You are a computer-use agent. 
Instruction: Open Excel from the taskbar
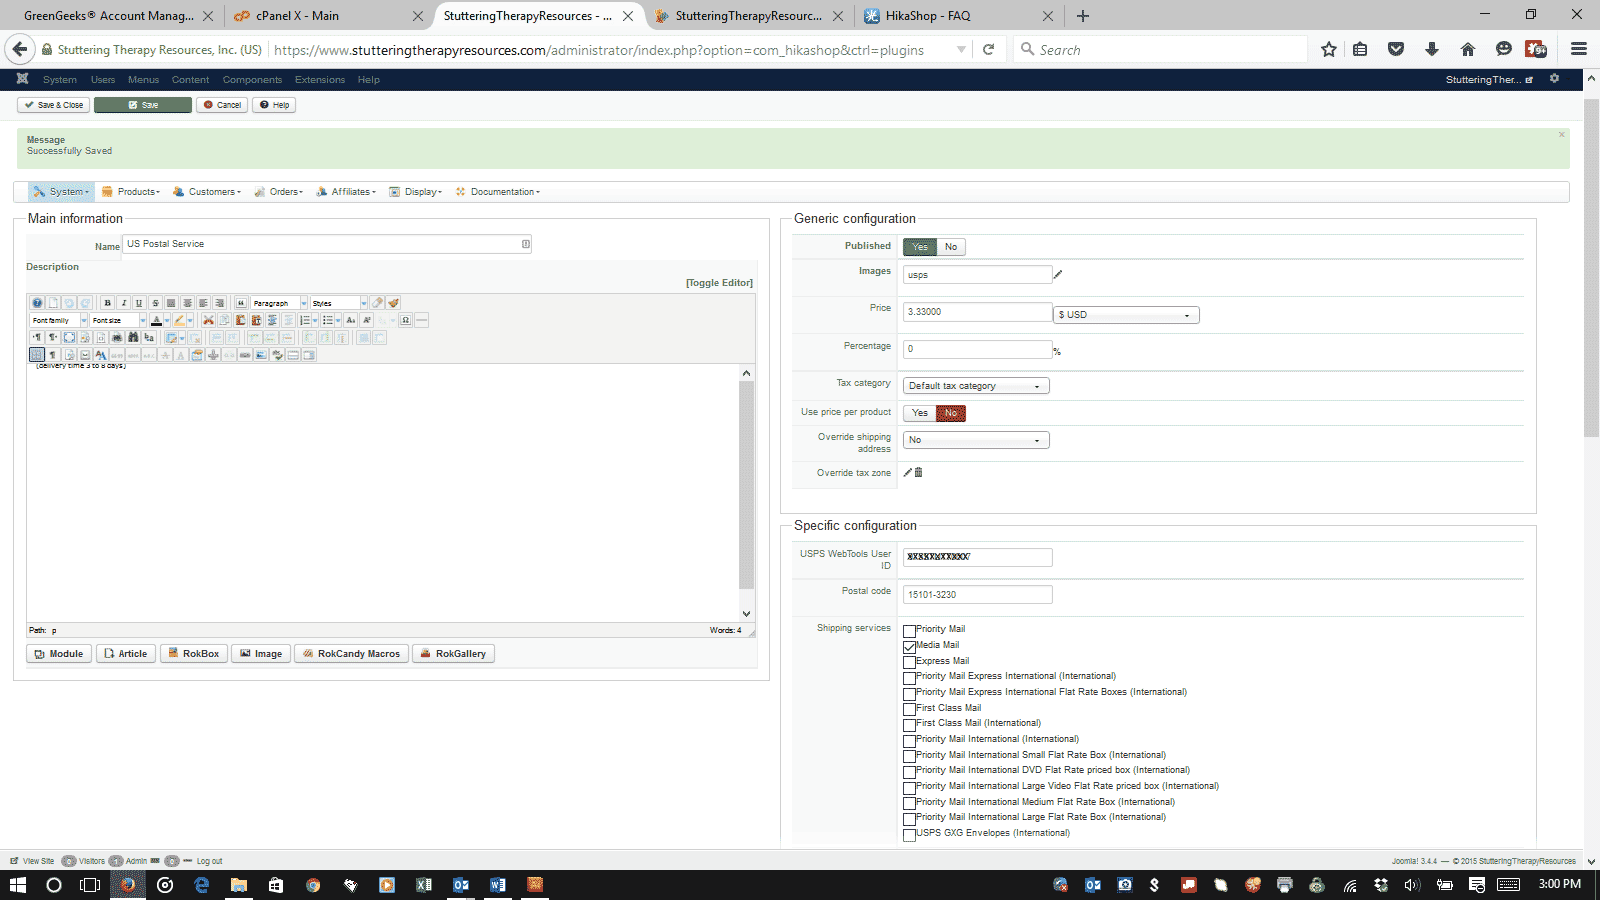(x=424, y=885)
